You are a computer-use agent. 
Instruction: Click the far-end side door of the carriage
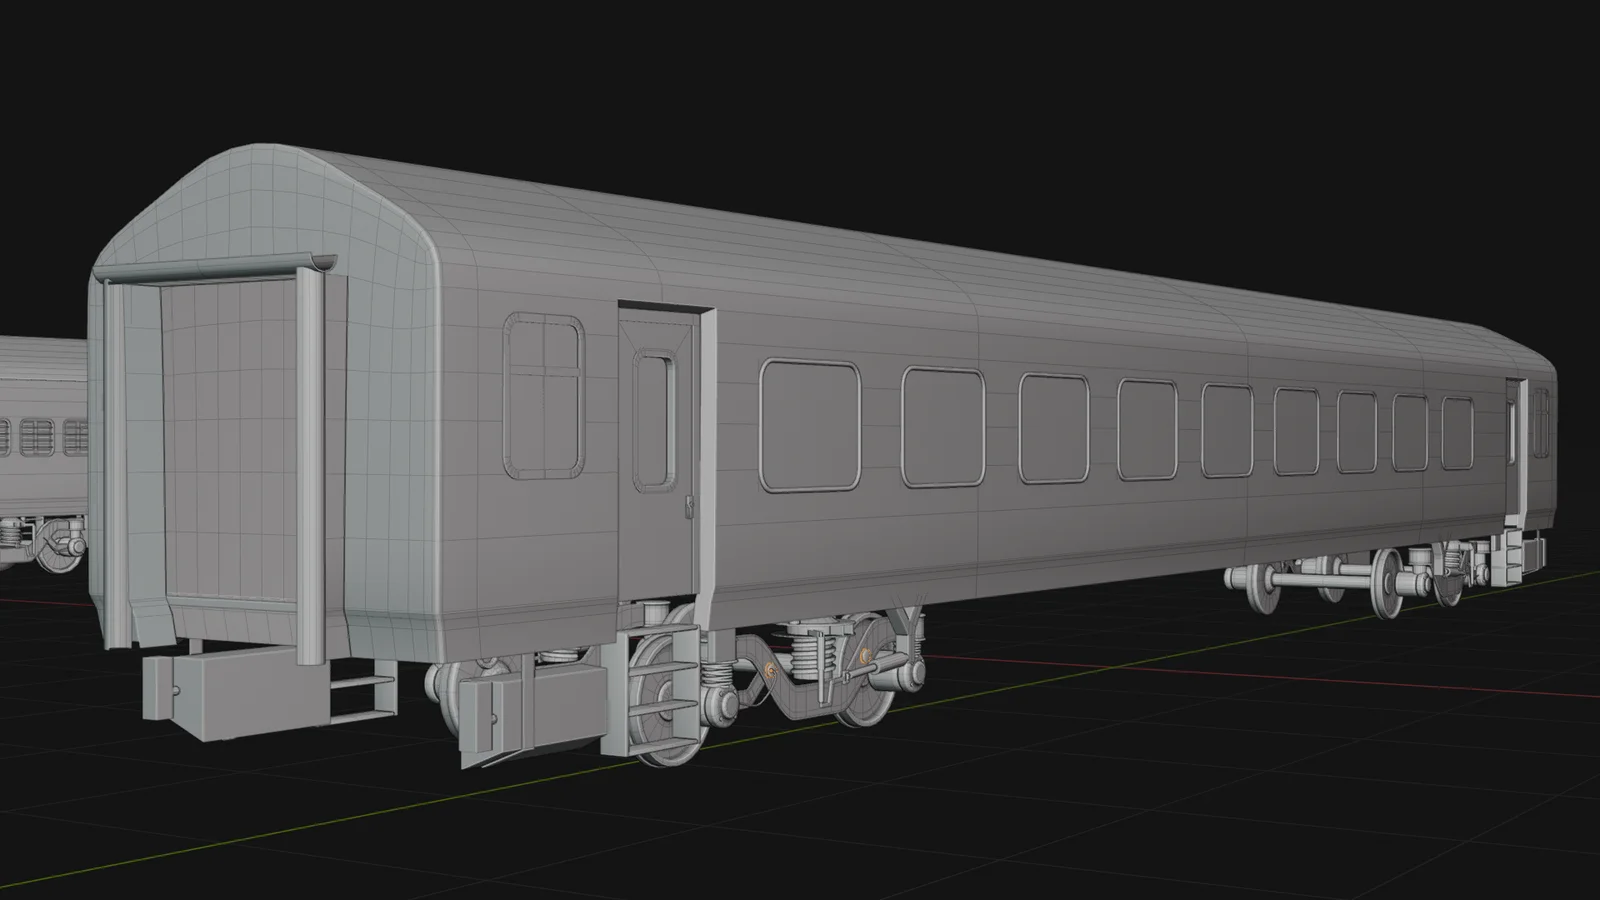1517,450
